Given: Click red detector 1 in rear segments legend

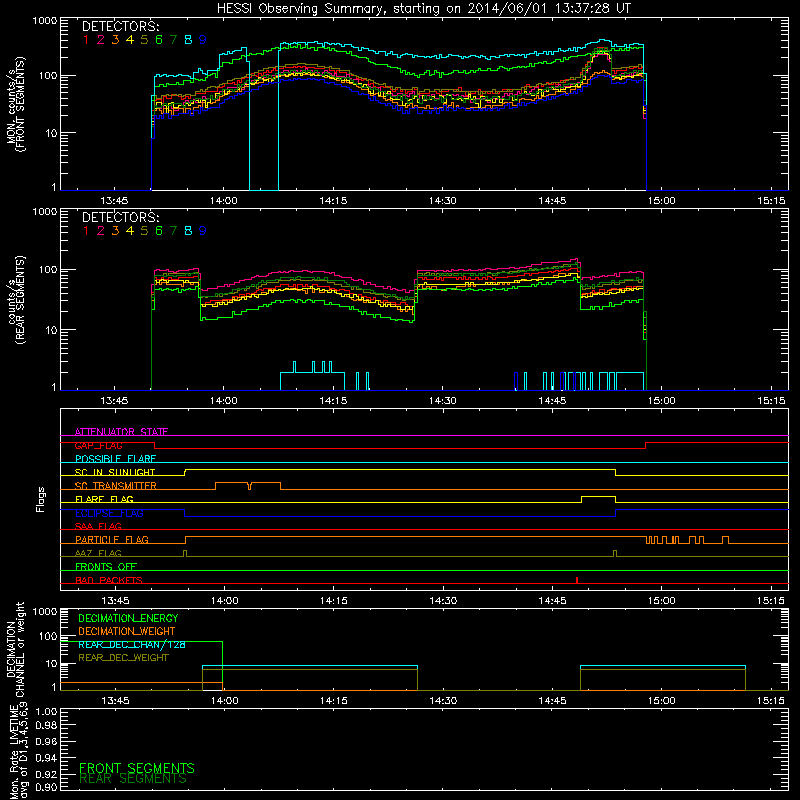Looking at the screenshot, I should coord(86,231).
